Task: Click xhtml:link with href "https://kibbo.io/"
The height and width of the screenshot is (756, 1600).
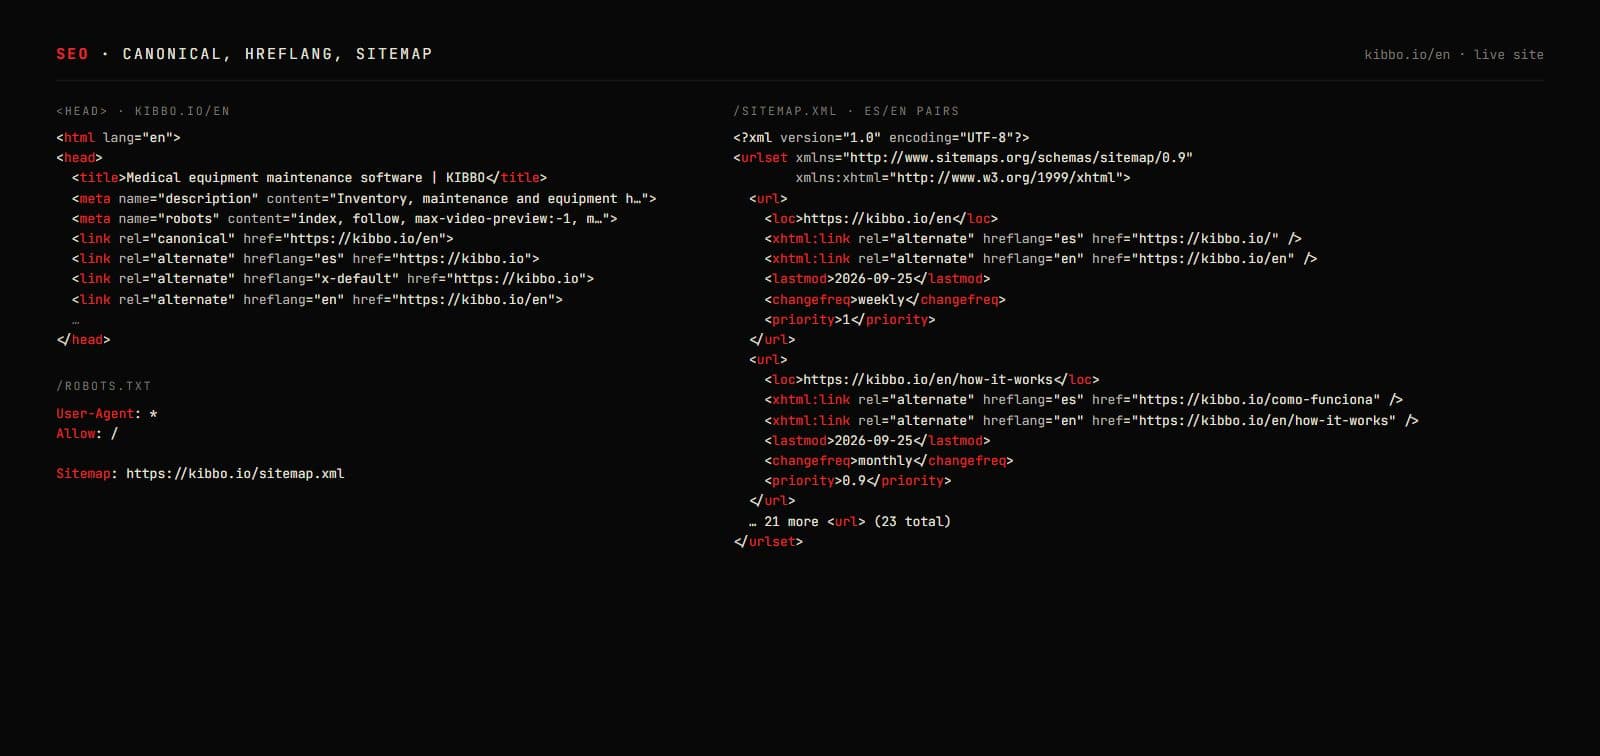Action: [x=1033, y=239]
